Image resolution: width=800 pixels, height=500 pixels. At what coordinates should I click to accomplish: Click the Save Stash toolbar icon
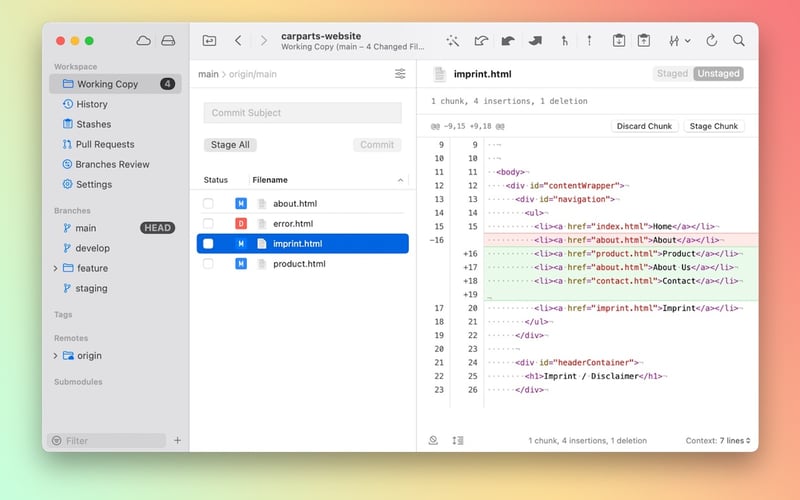click(619, 40)
